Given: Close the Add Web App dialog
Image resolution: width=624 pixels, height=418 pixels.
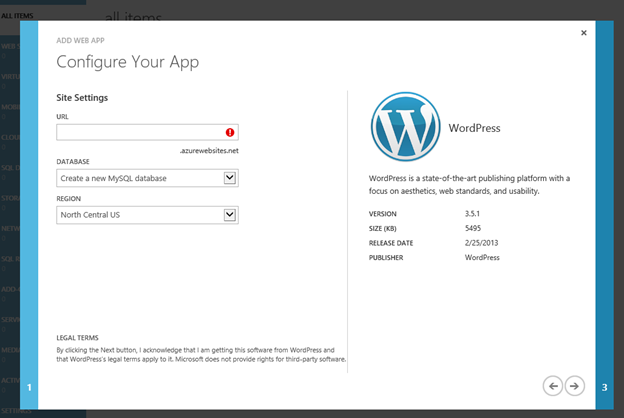Looking at the screenshot, I should pos(583,33).
